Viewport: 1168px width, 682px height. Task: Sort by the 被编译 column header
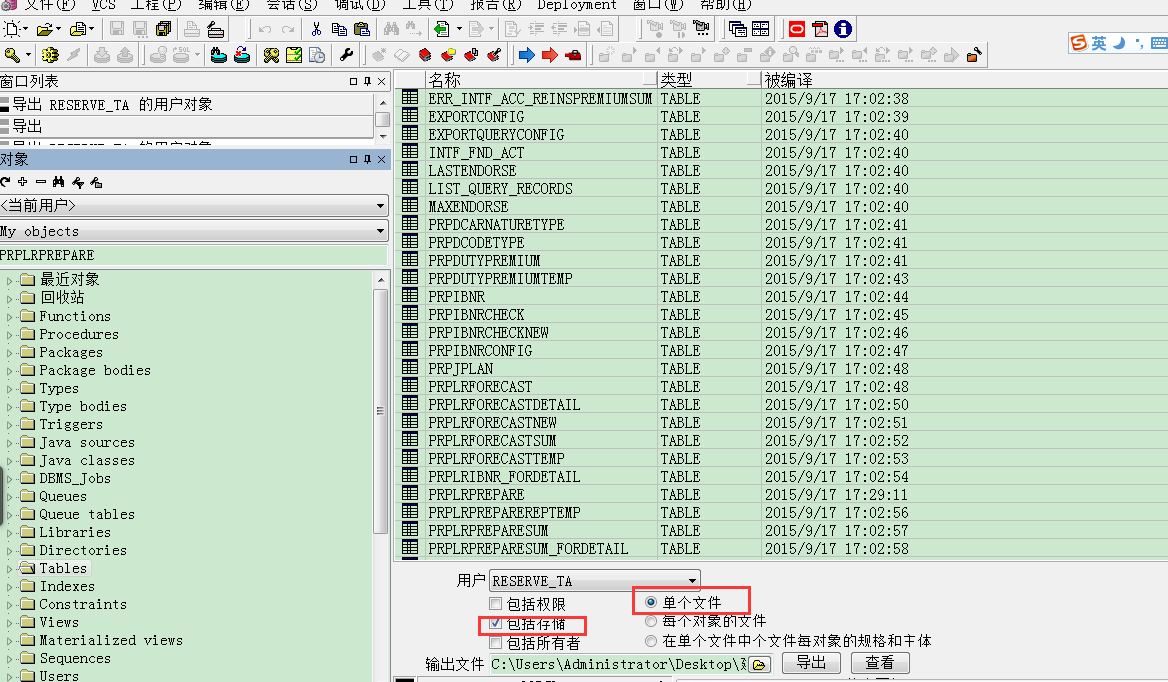pos(965,80)
